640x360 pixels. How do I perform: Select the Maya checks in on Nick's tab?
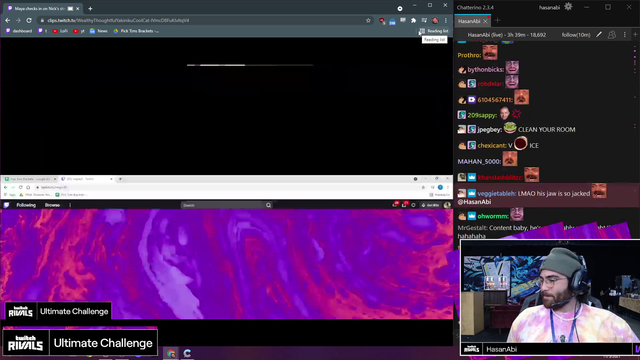(x=42, y=9)
